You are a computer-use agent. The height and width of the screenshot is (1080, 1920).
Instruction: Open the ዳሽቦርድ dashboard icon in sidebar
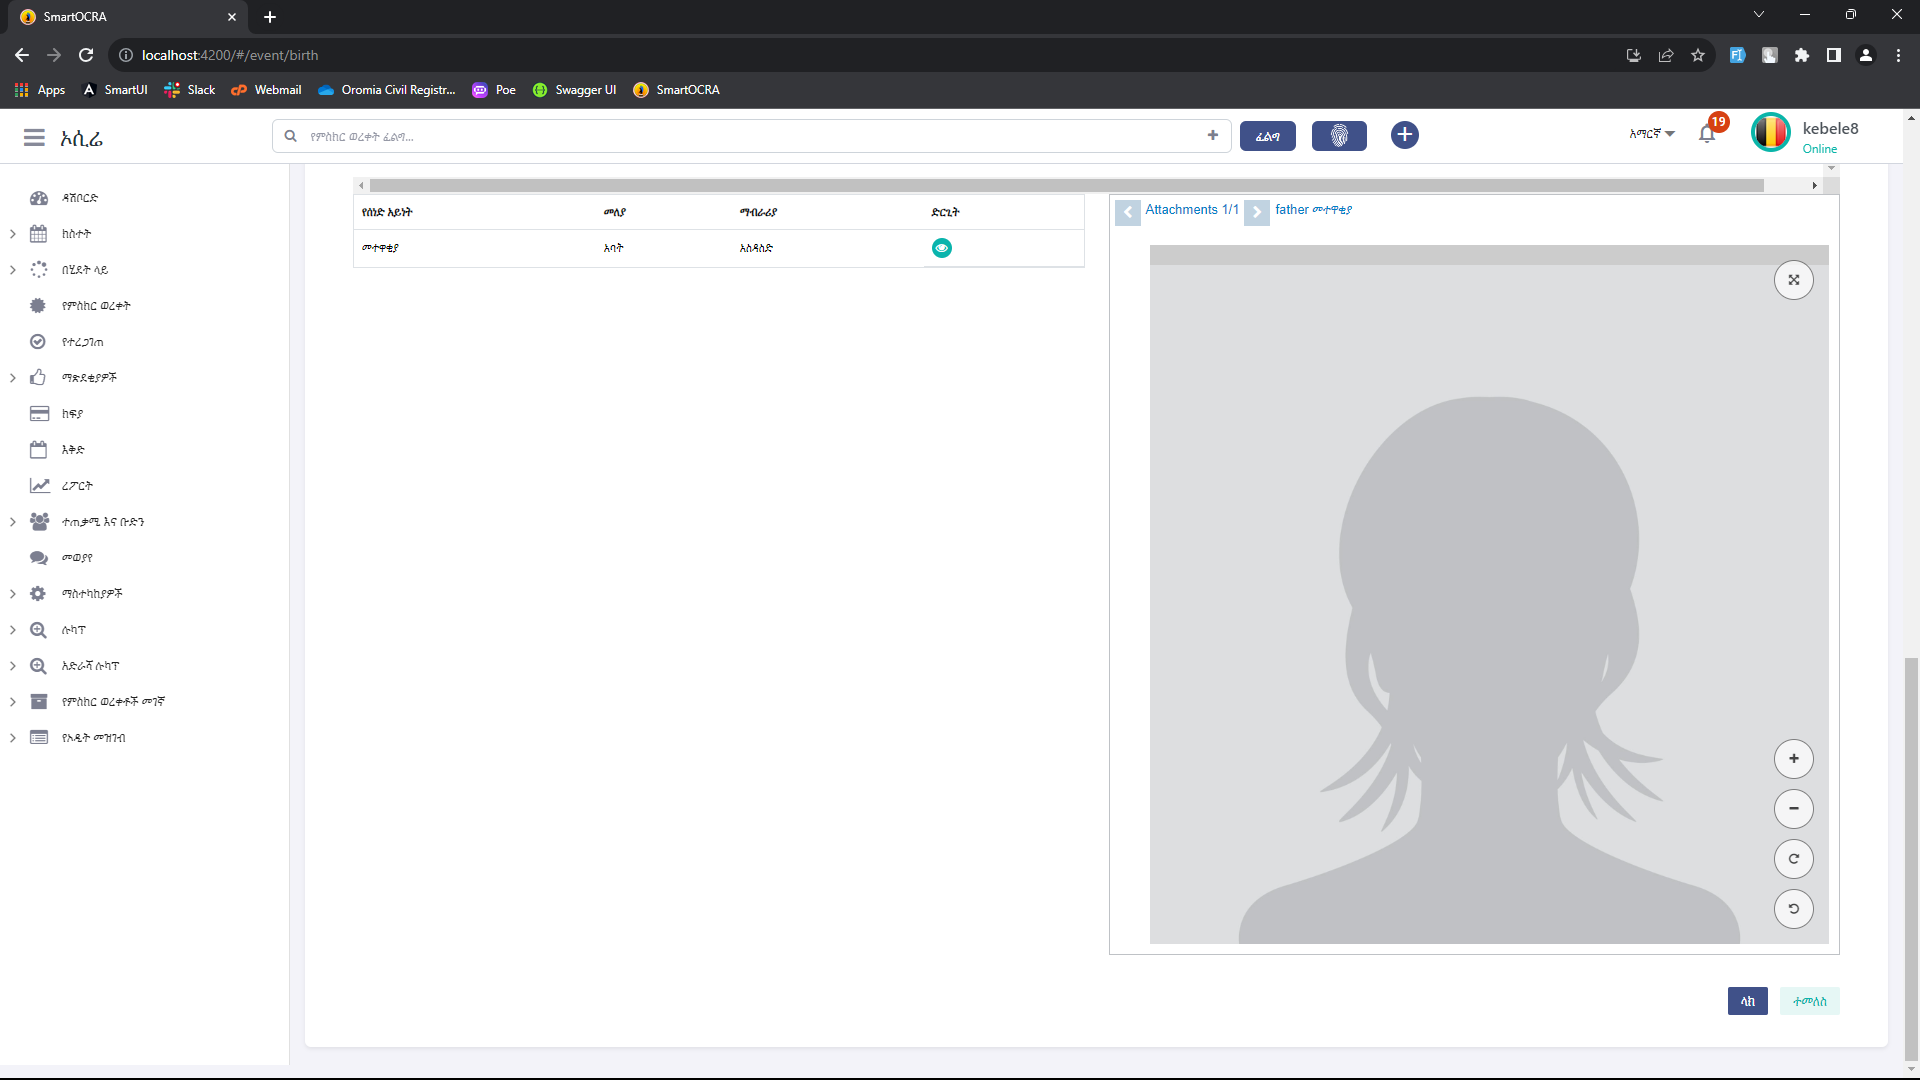coord(39,198)
